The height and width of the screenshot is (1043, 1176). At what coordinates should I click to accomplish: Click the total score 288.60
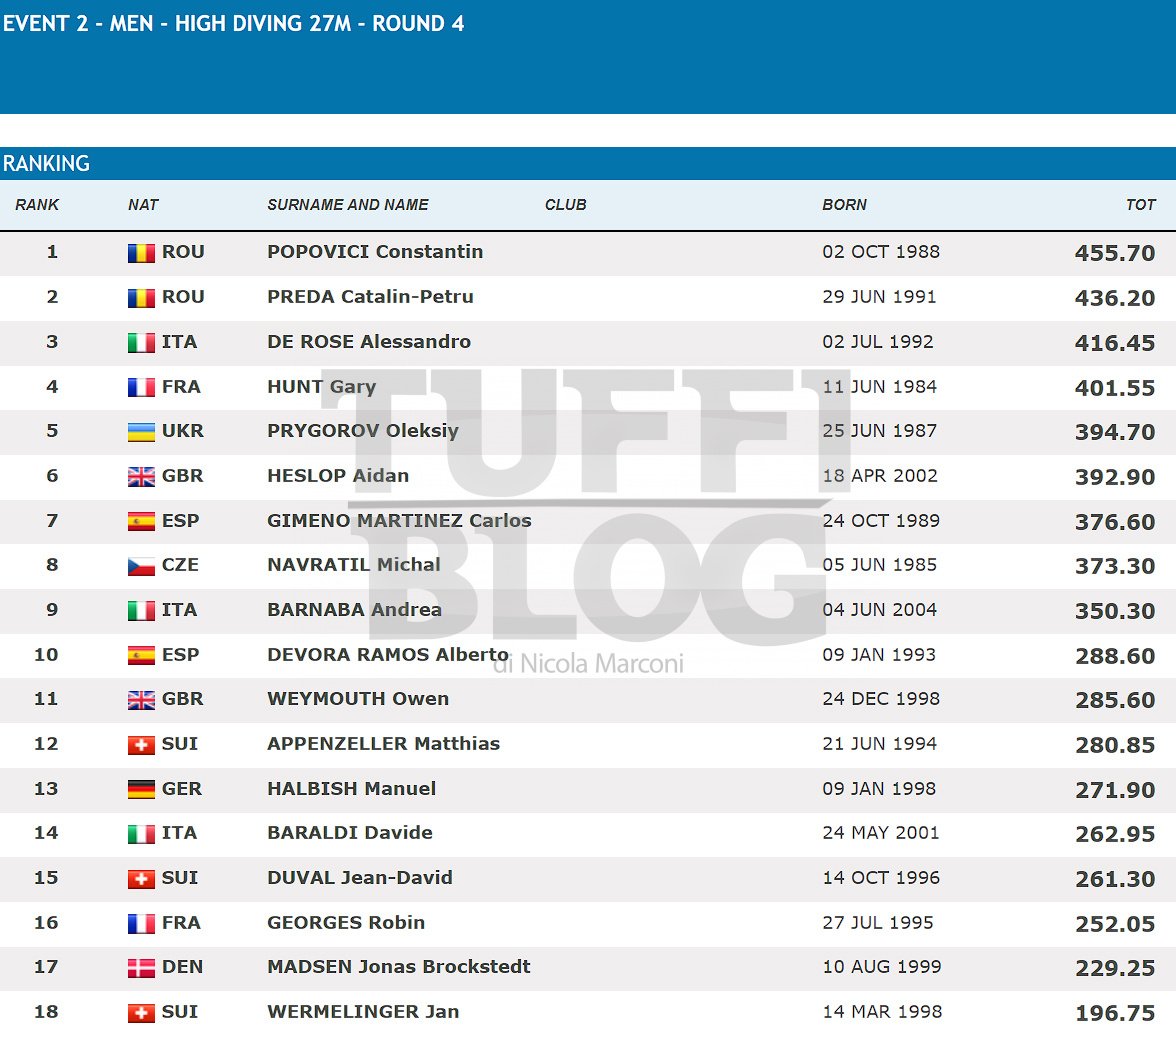tap(1115, 656)
